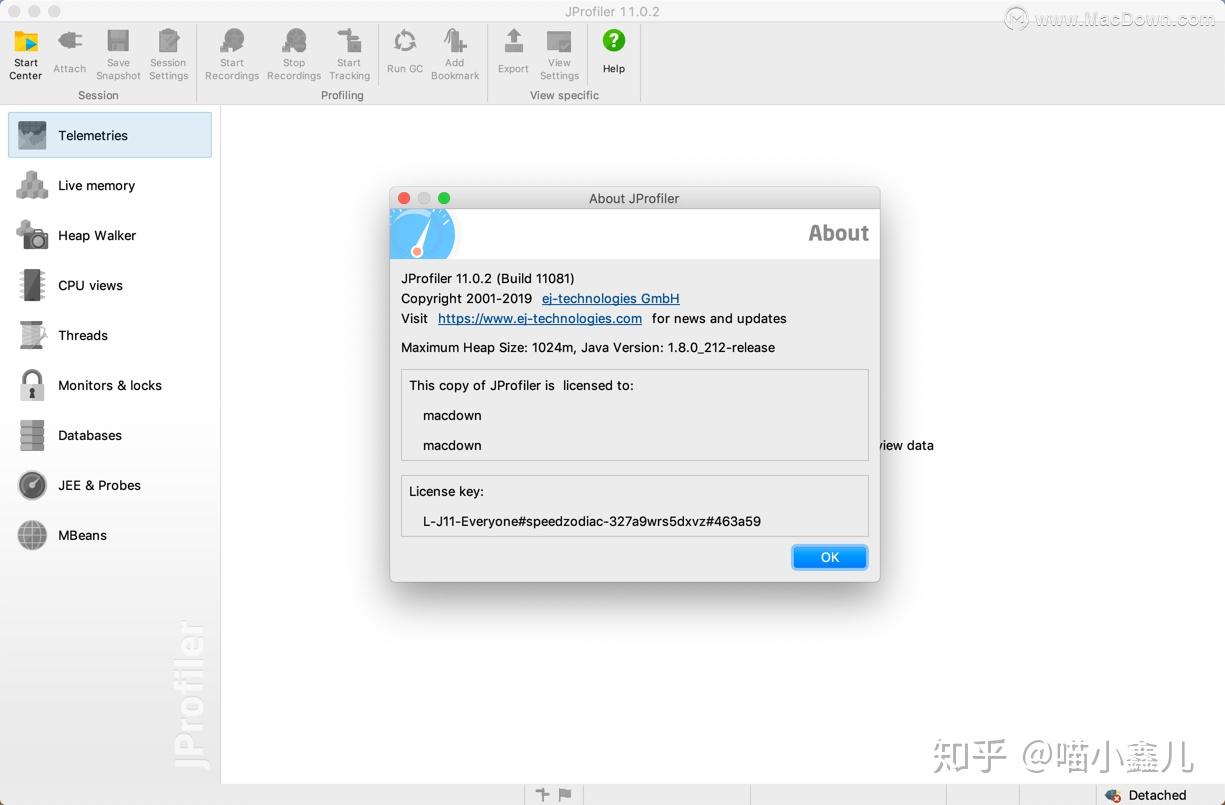The height and width of the screenshot is (805, 1225).
Task: Open the Monitors & locks view
Action: pyautogui.click(x=110, y=385)
